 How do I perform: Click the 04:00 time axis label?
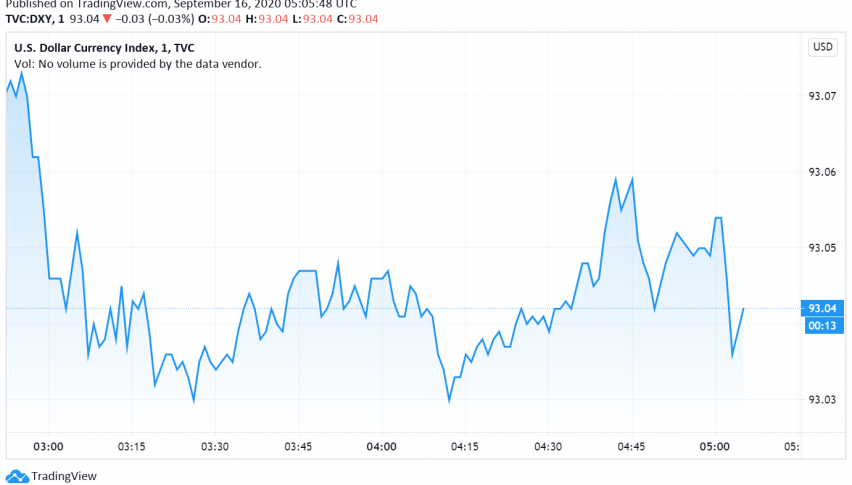point(381,447)
